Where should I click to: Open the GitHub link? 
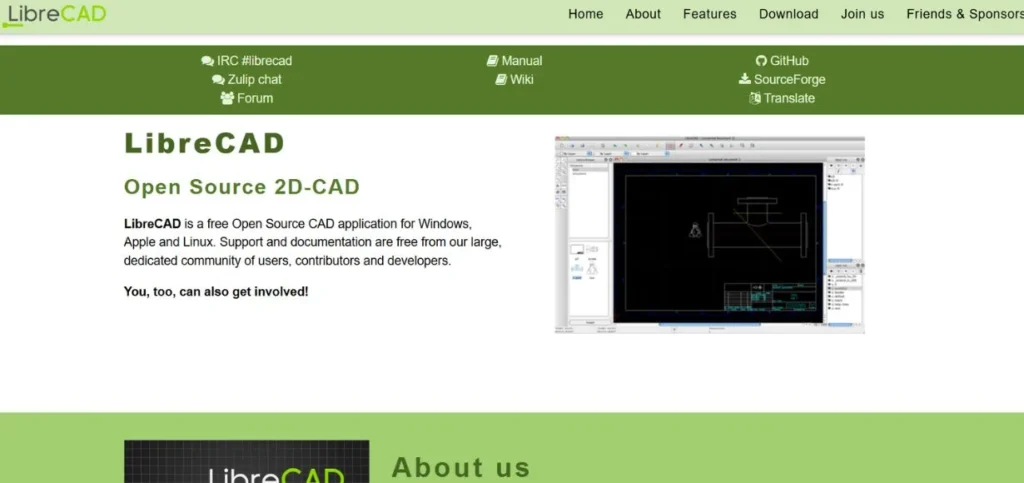(x=789, y=61)
